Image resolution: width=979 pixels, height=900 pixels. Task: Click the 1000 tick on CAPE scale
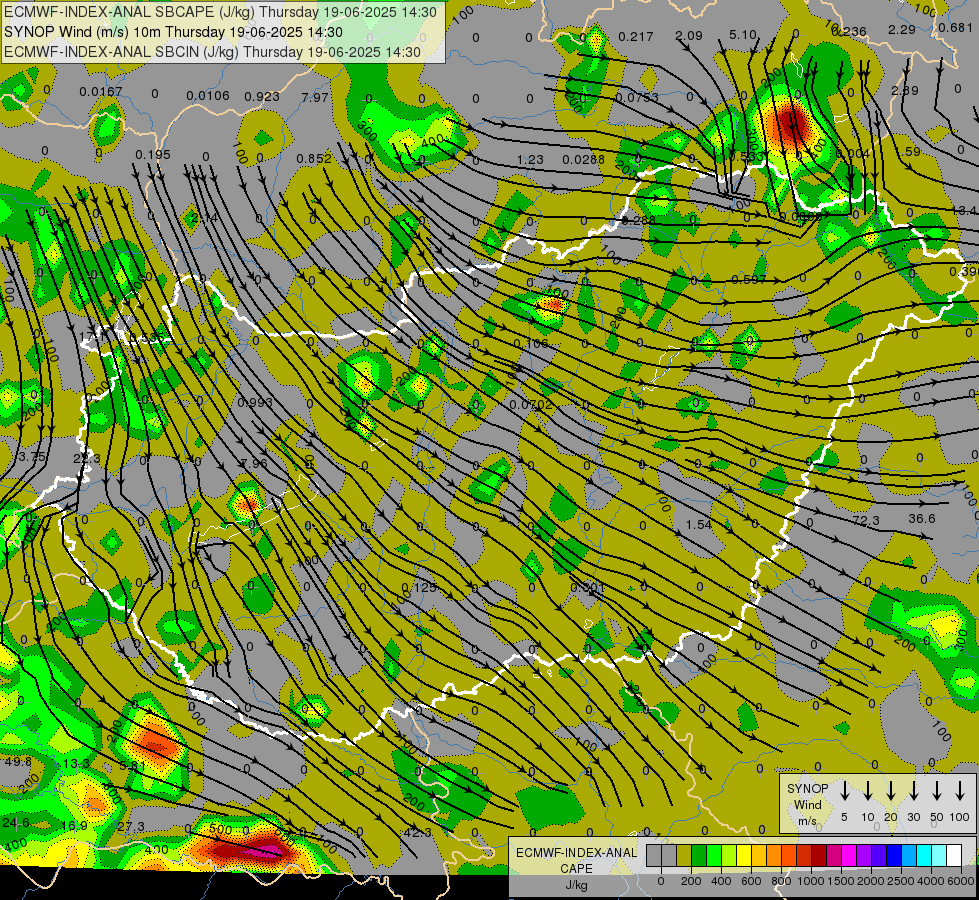click(810, 881)
